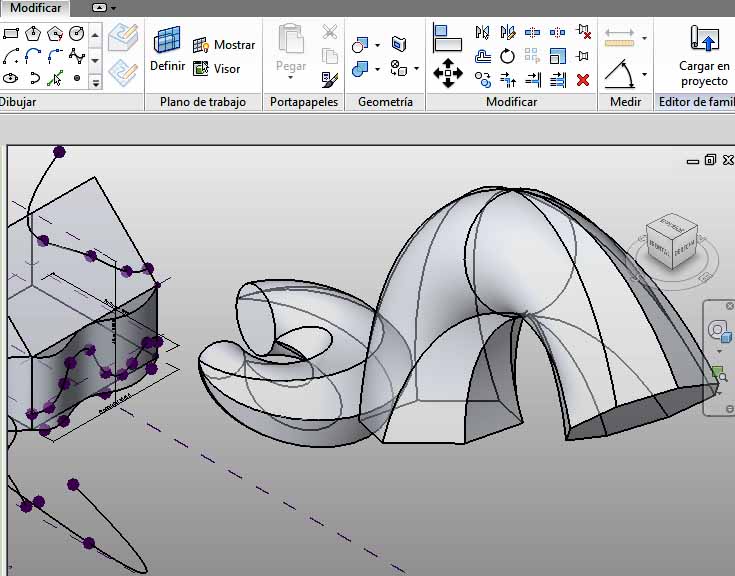Open the Modificar ribbon tab
This screenshot has width=735, height=576.
pos(35,8)
